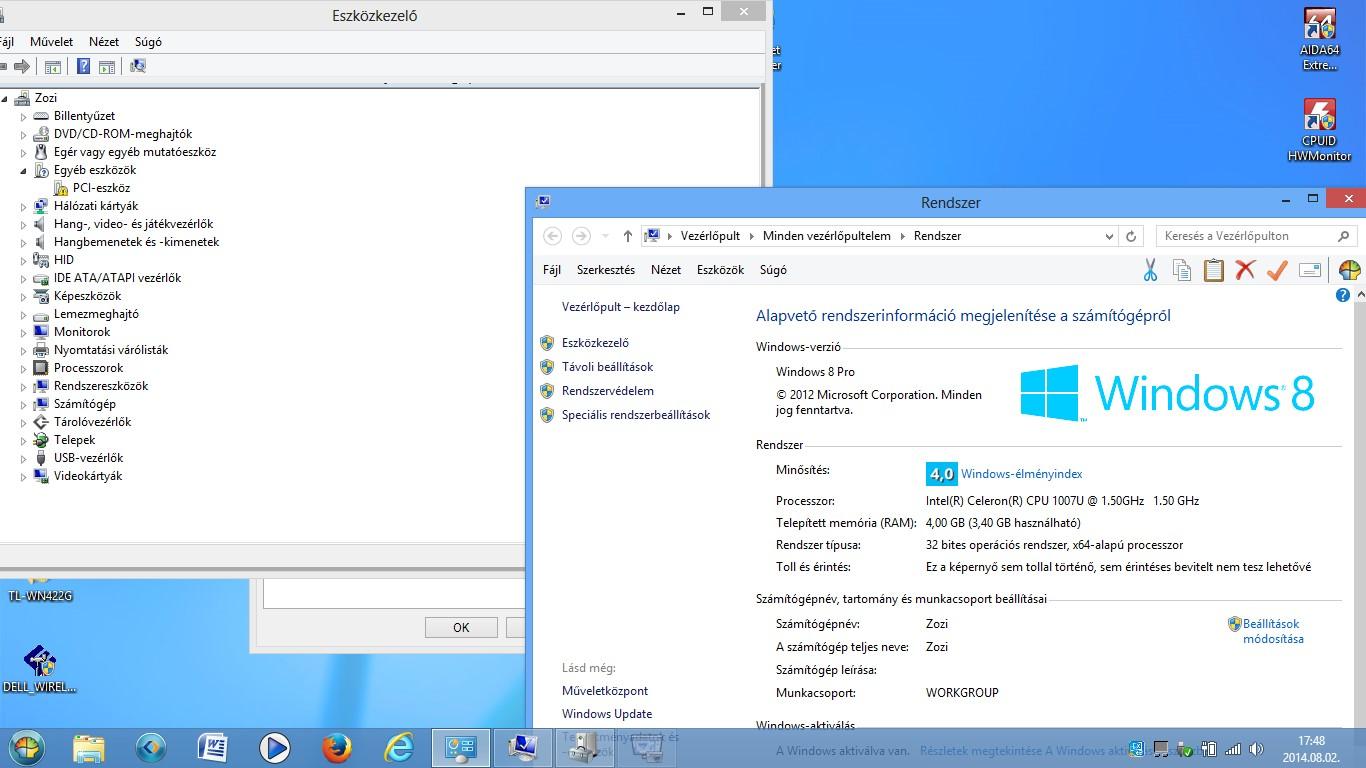Launch Word from taskbar
The width and height of the screenshot is (1366, 768).
[213, 748]
